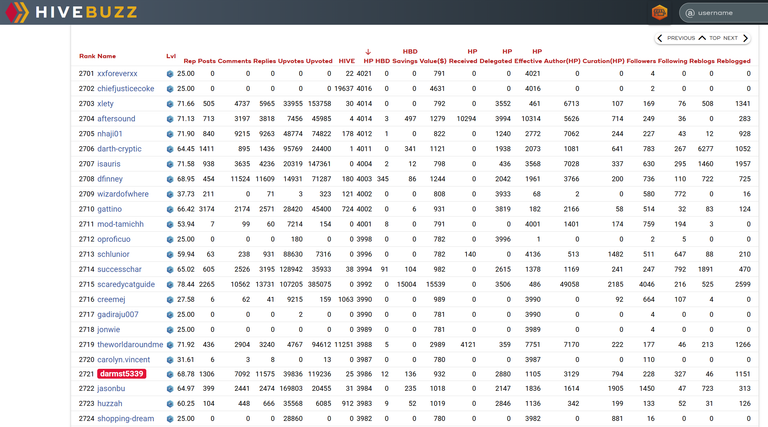Open dfinney profile link
The width and height of the screenshot is (768, 427).
coord(110,179)
